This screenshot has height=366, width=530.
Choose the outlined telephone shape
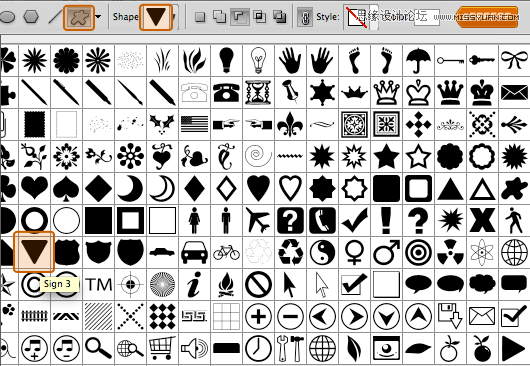coord(194,93)
